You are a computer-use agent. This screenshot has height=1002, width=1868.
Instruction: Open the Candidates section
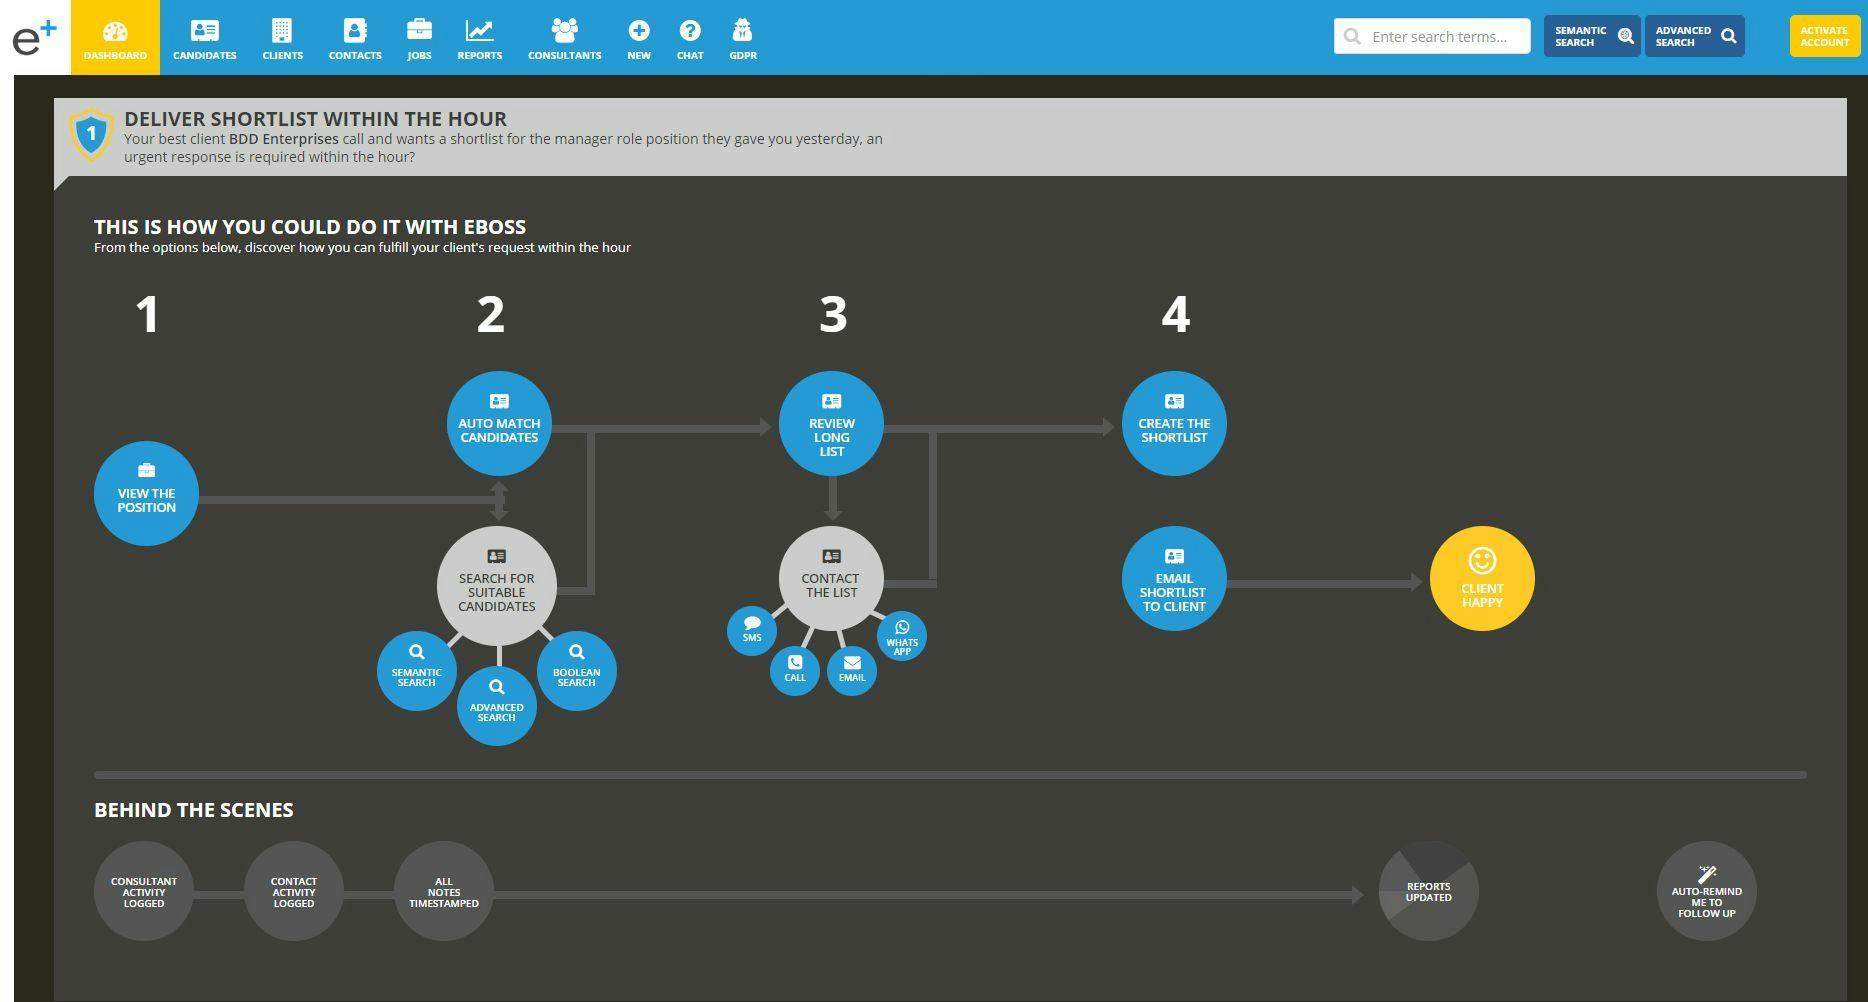(204, 37)
